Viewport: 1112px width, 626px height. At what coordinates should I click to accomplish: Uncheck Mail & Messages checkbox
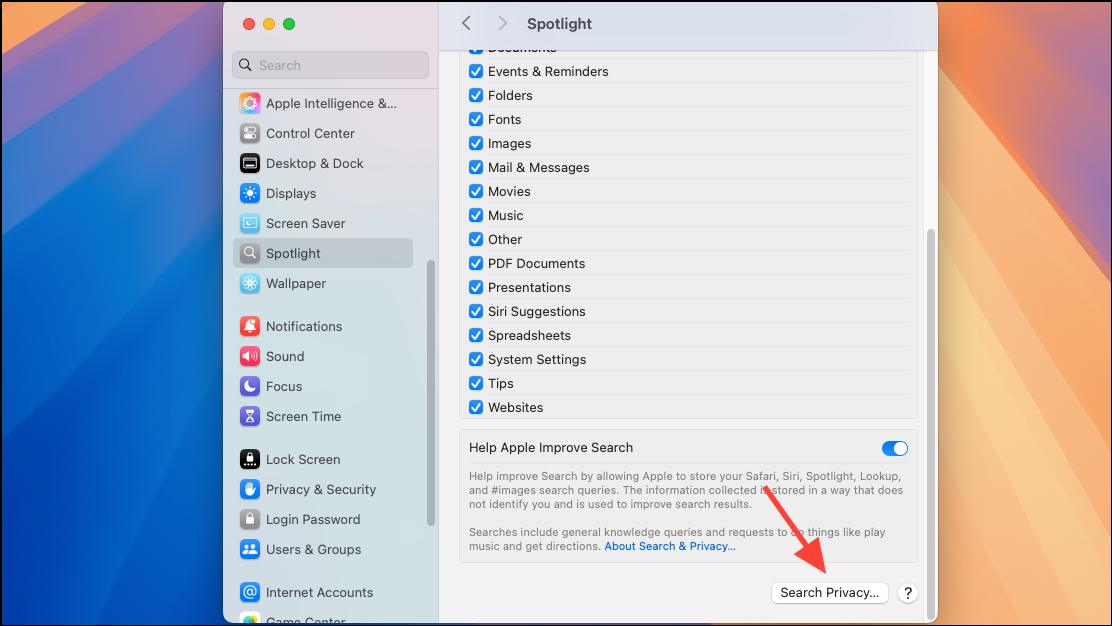pyautogui.click(x=476, y=167)
